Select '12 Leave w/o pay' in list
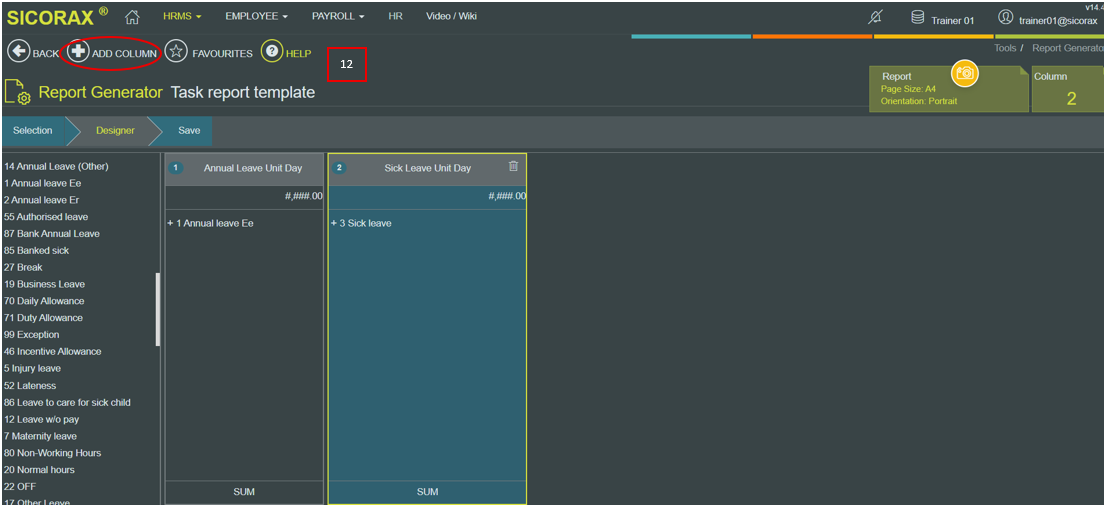The width and height of the screenshot is (1107, 507). (41, 419)
